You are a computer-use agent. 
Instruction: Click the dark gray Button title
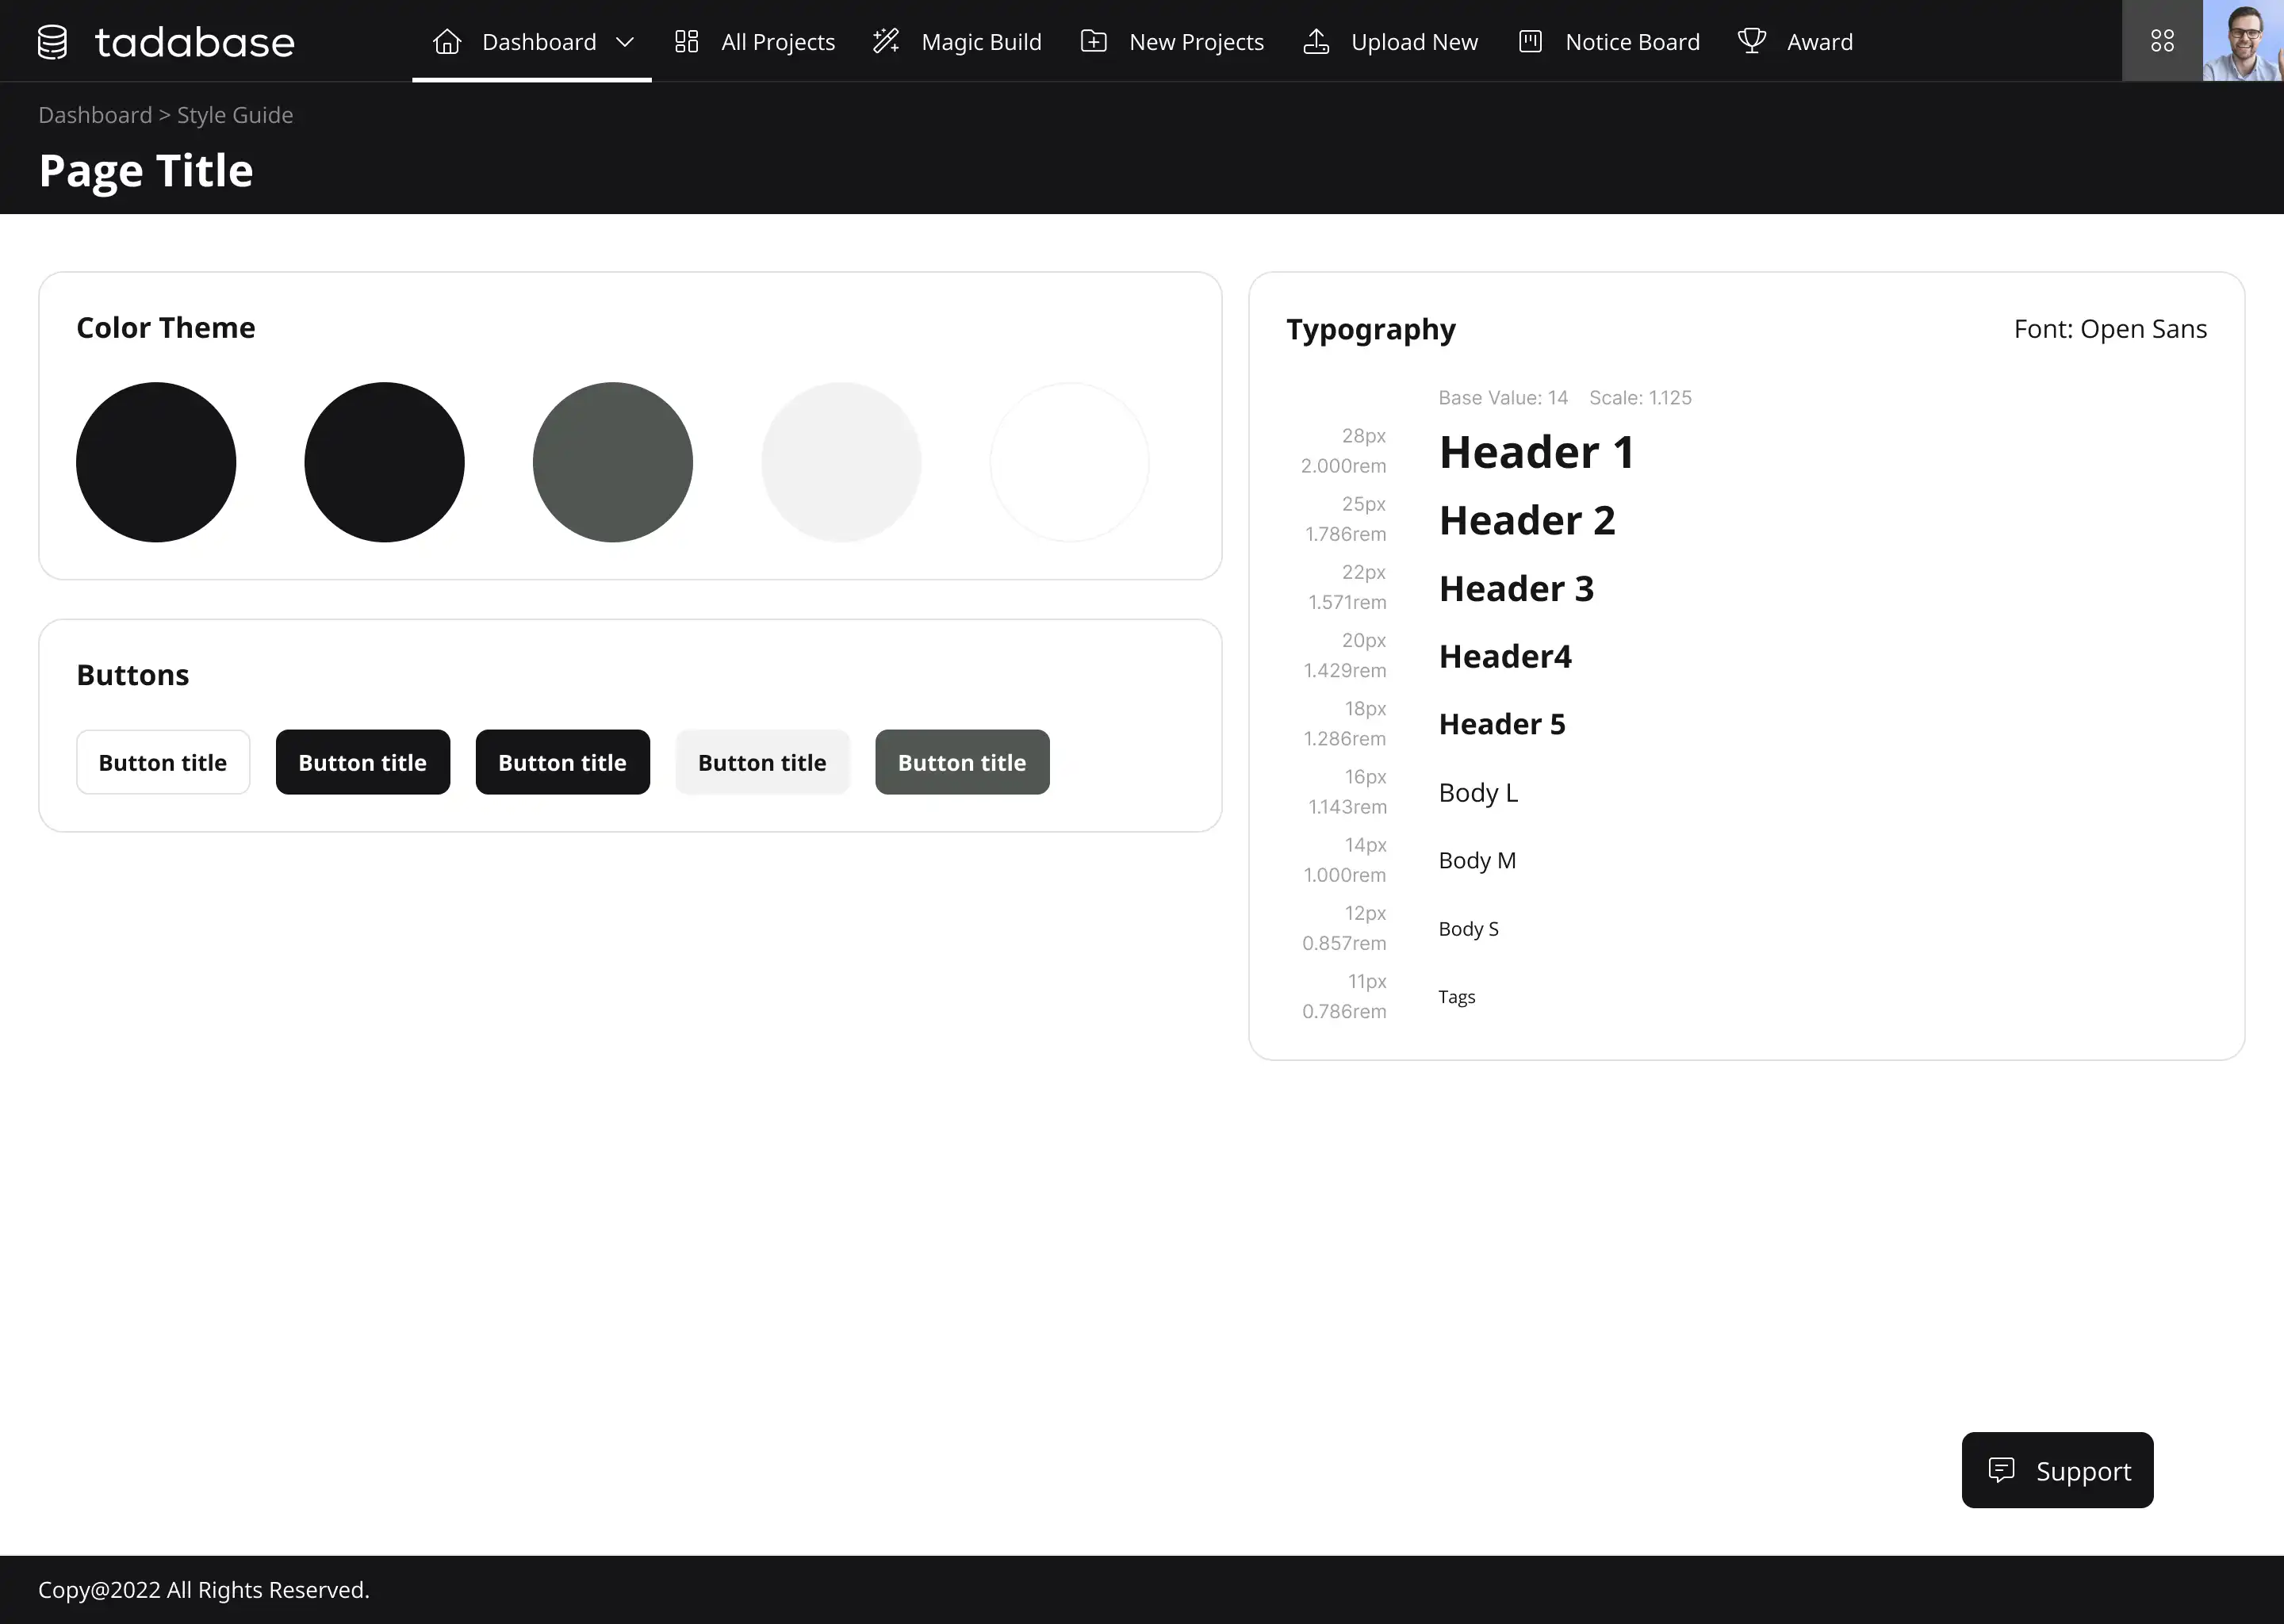point(962,762)
